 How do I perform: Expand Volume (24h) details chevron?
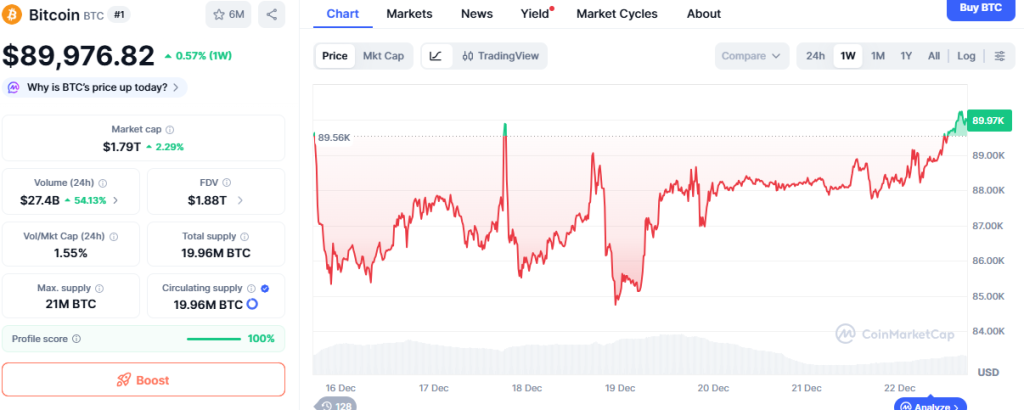point(116,200)
